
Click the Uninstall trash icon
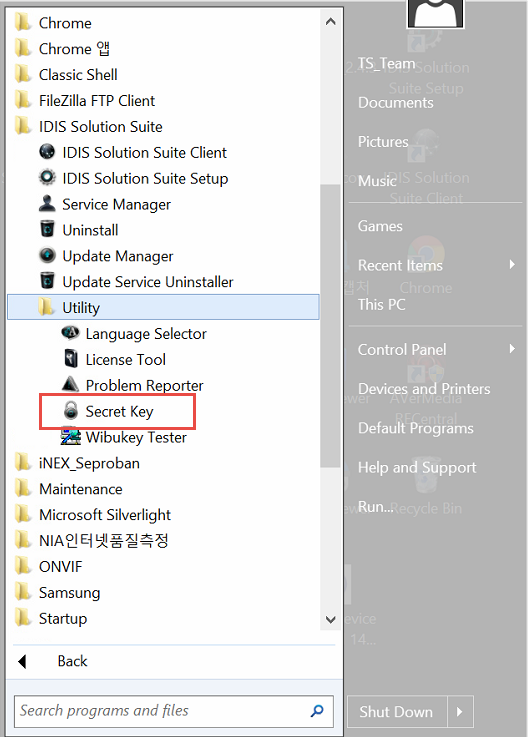click(47, 229)
